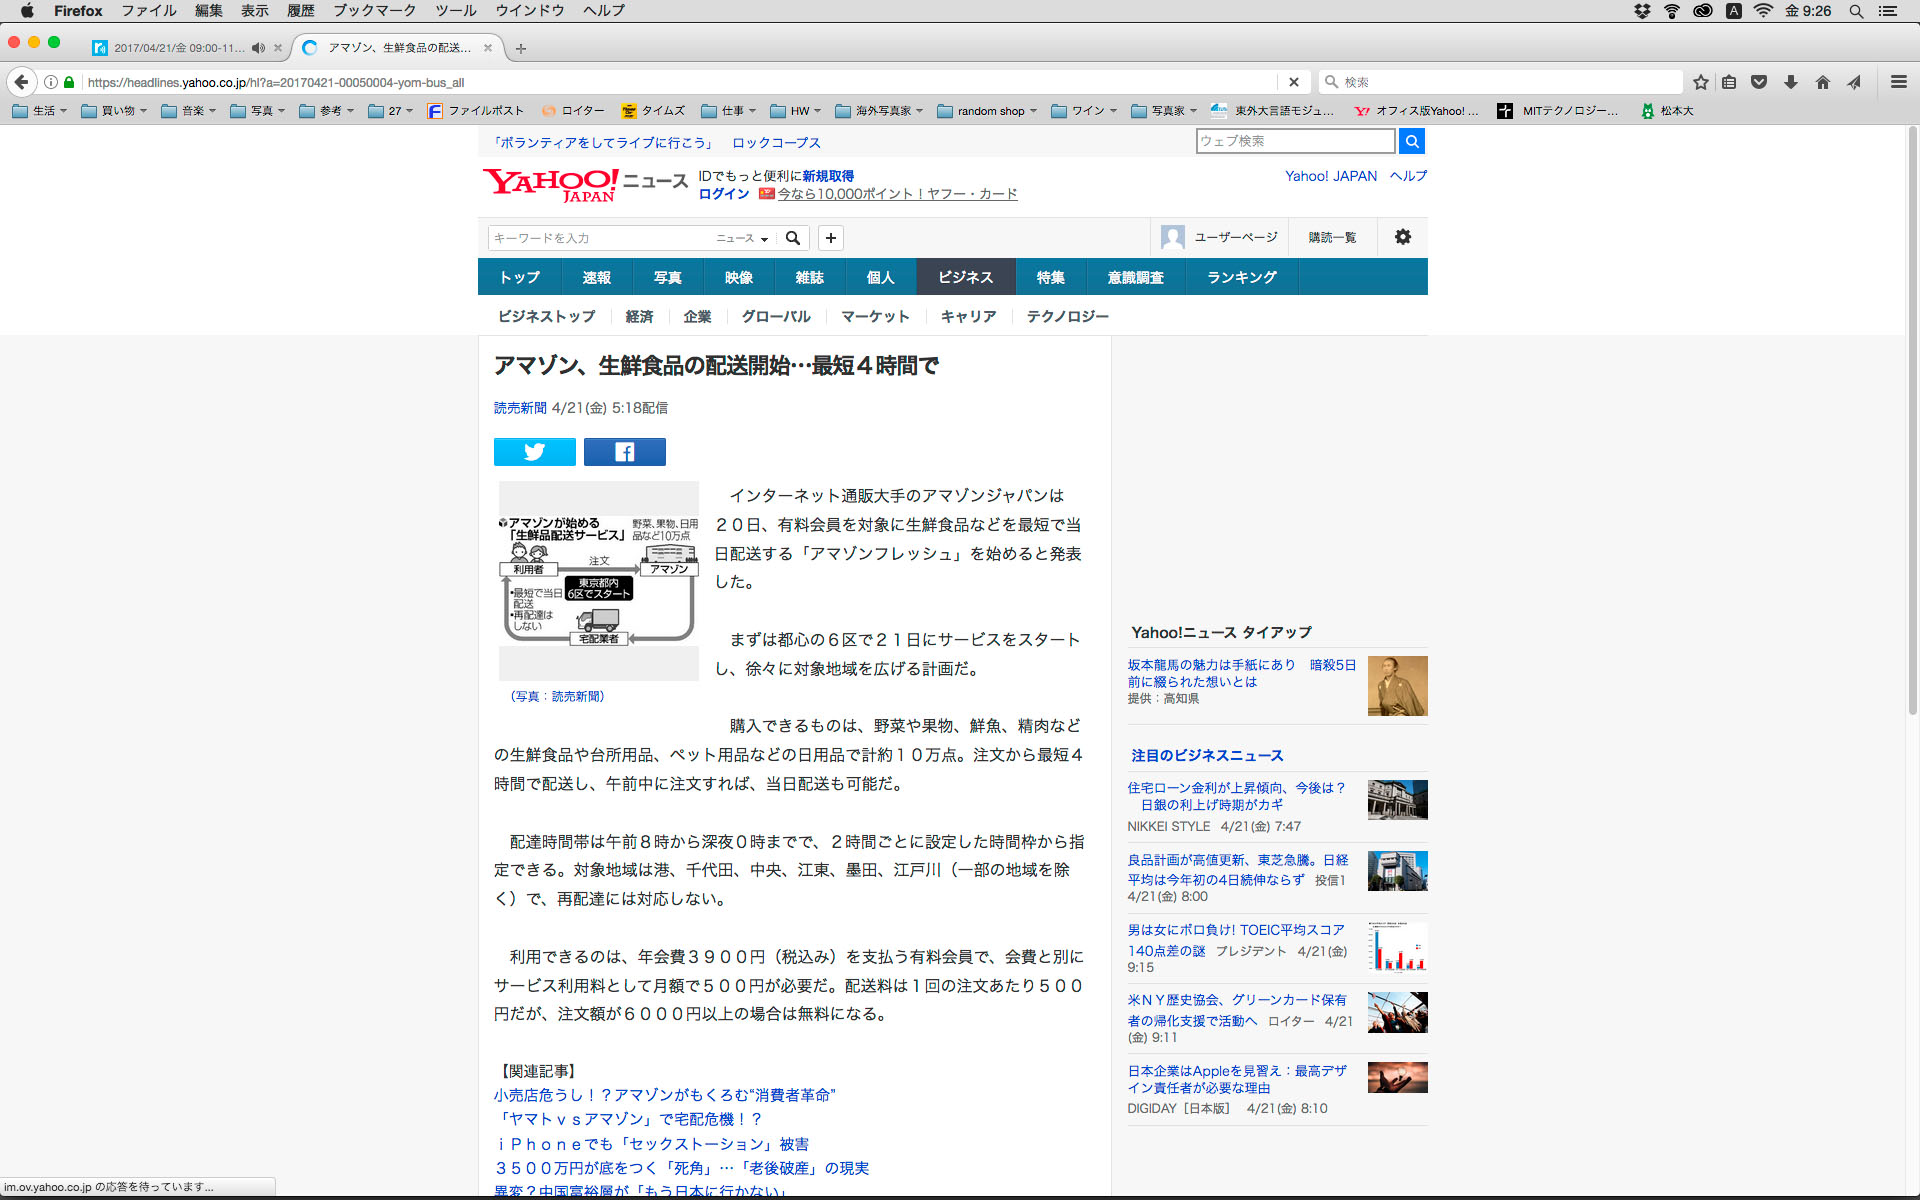
Task: Open the ニュース search category dropdown
Action: 742,238
